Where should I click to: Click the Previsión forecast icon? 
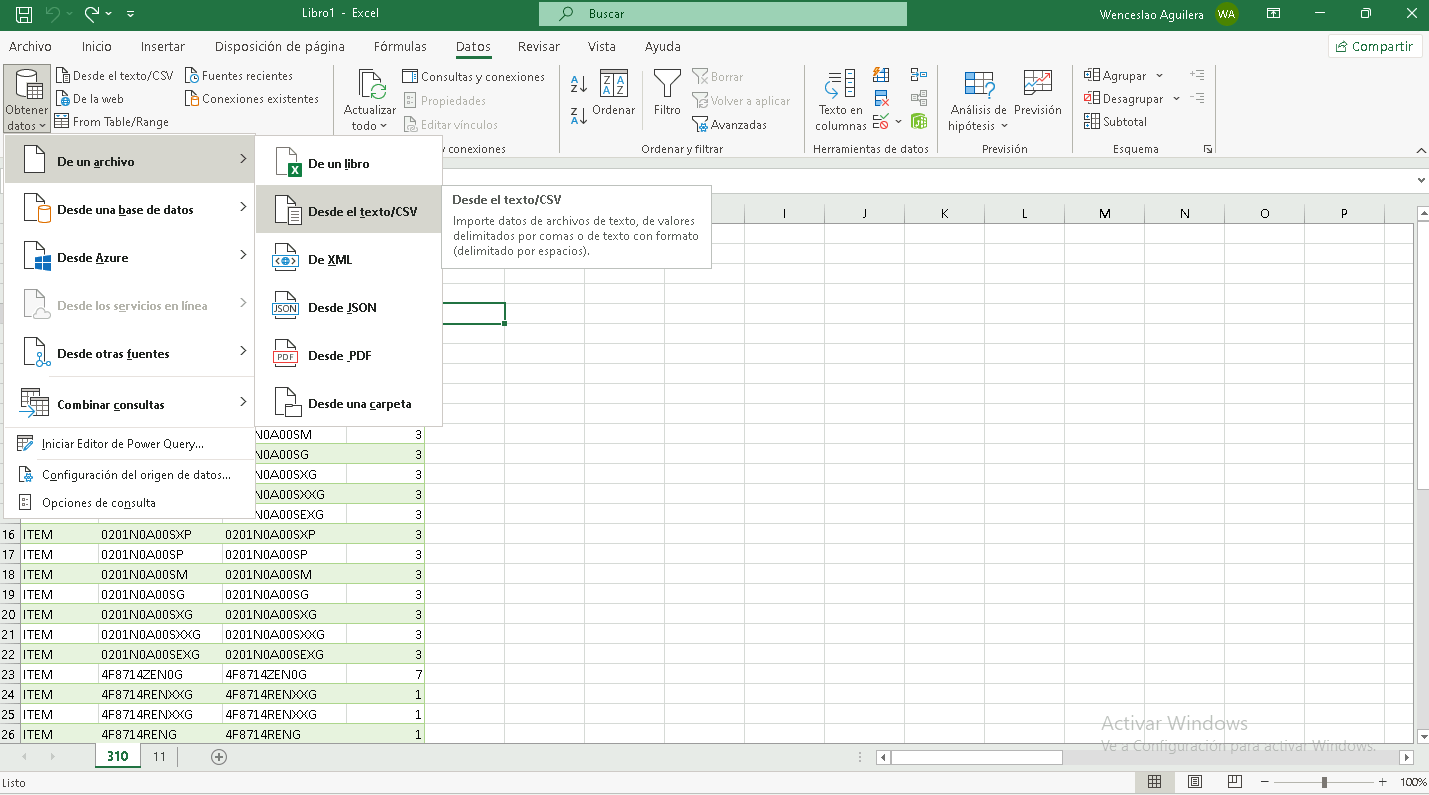tap(1037, 86)
